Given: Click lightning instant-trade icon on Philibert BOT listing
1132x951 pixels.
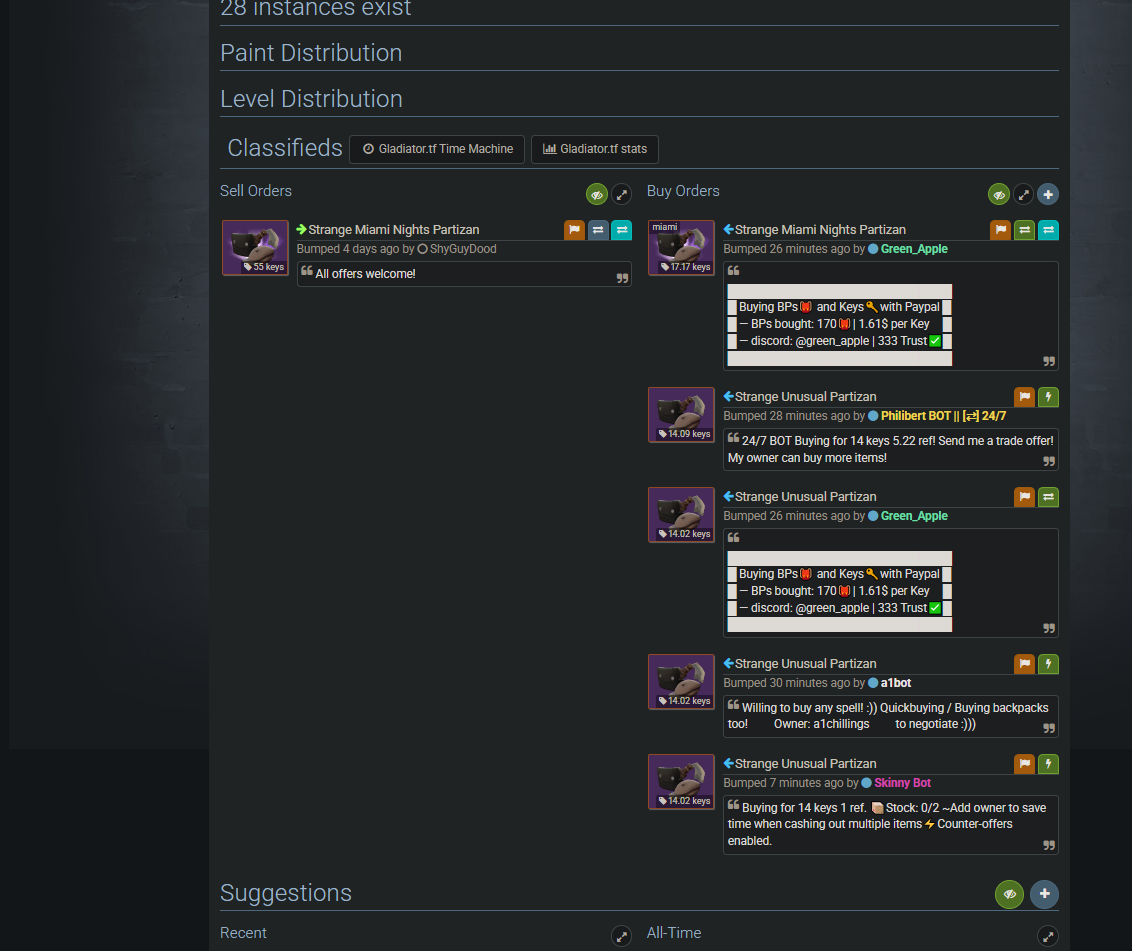Looking at the screenshot, I should 1048,396.
